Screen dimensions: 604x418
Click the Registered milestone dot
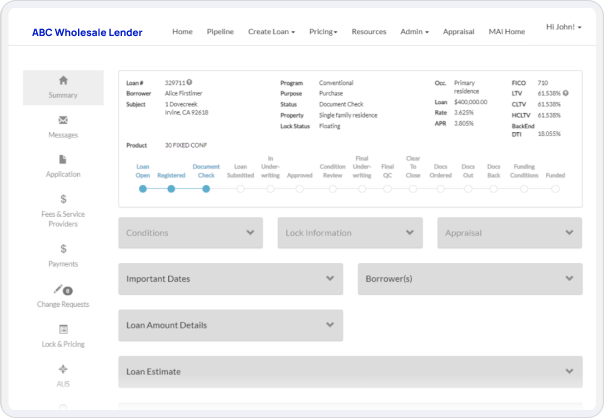coord(171,189)
